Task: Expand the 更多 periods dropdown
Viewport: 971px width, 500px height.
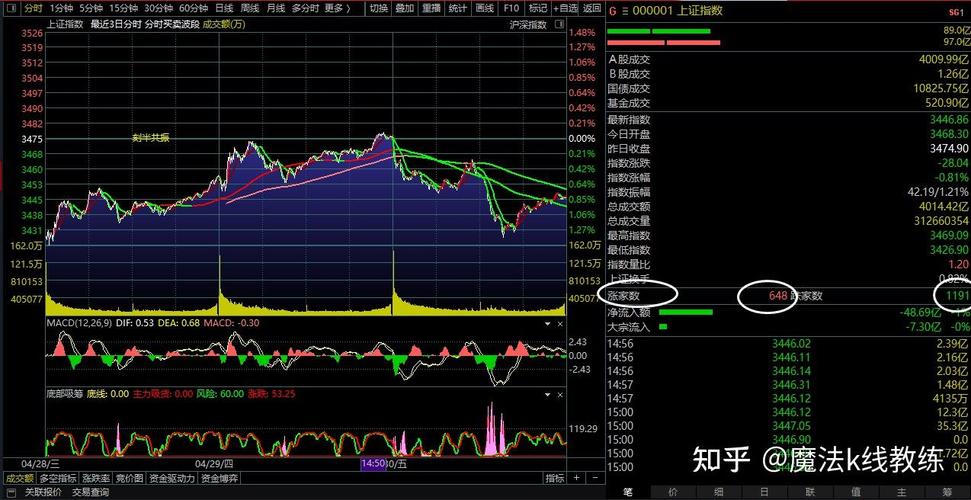Action: click(337, 8)
